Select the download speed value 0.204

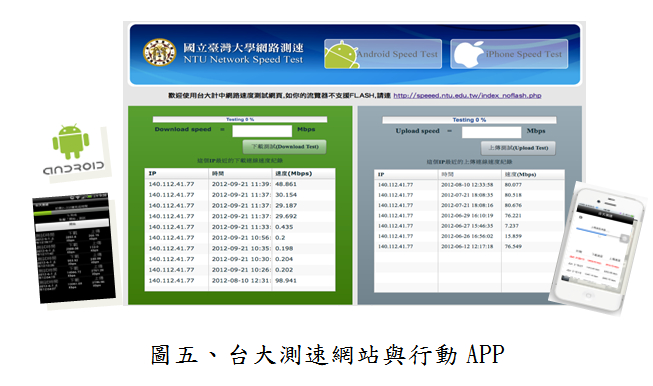coord(284,259)
